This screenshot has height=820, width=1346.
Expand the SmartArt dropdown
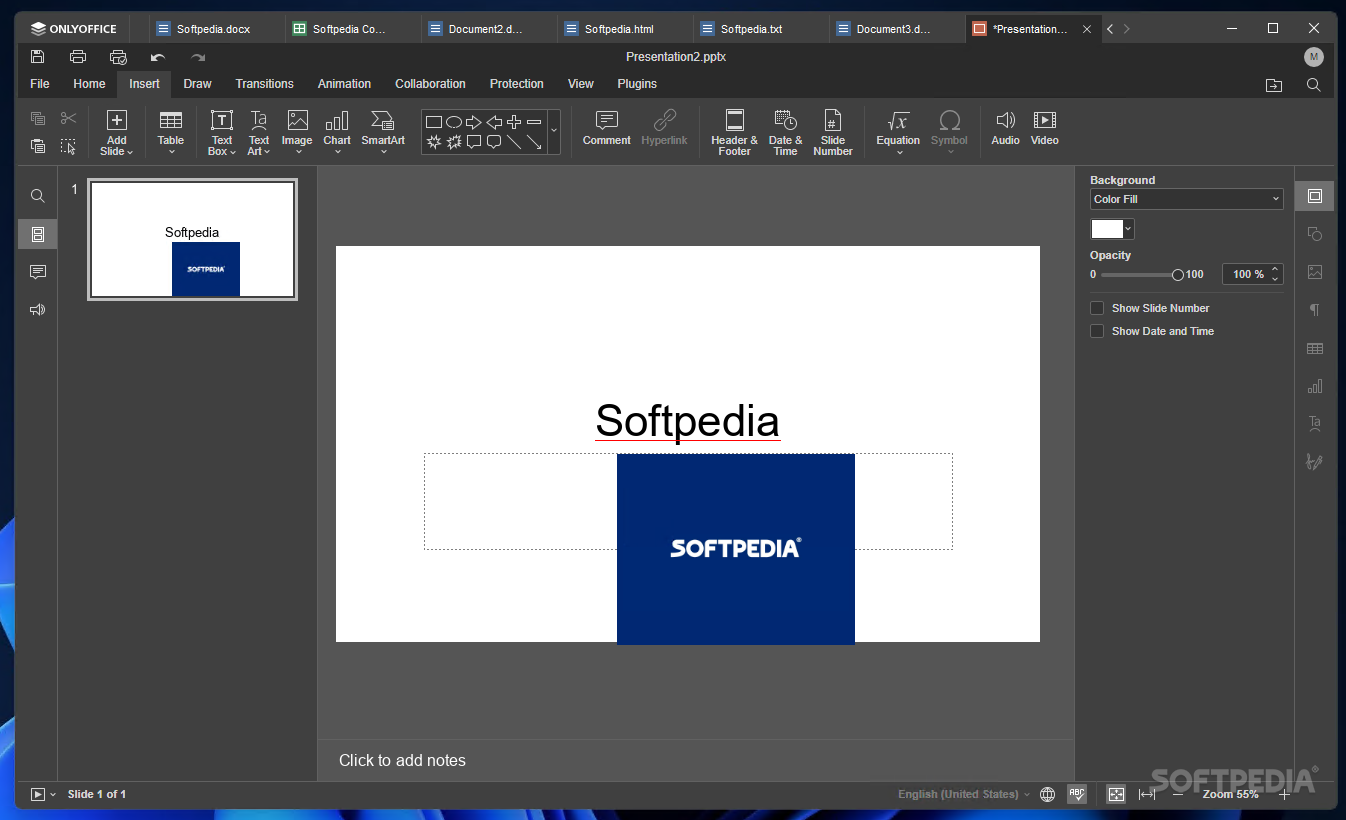383,152
